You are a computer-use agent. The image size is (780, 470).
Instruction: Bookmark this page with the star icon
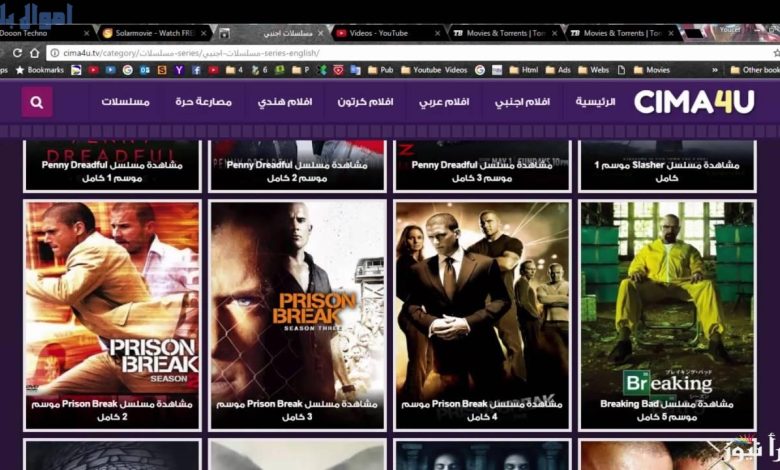(x=776, y=53)
